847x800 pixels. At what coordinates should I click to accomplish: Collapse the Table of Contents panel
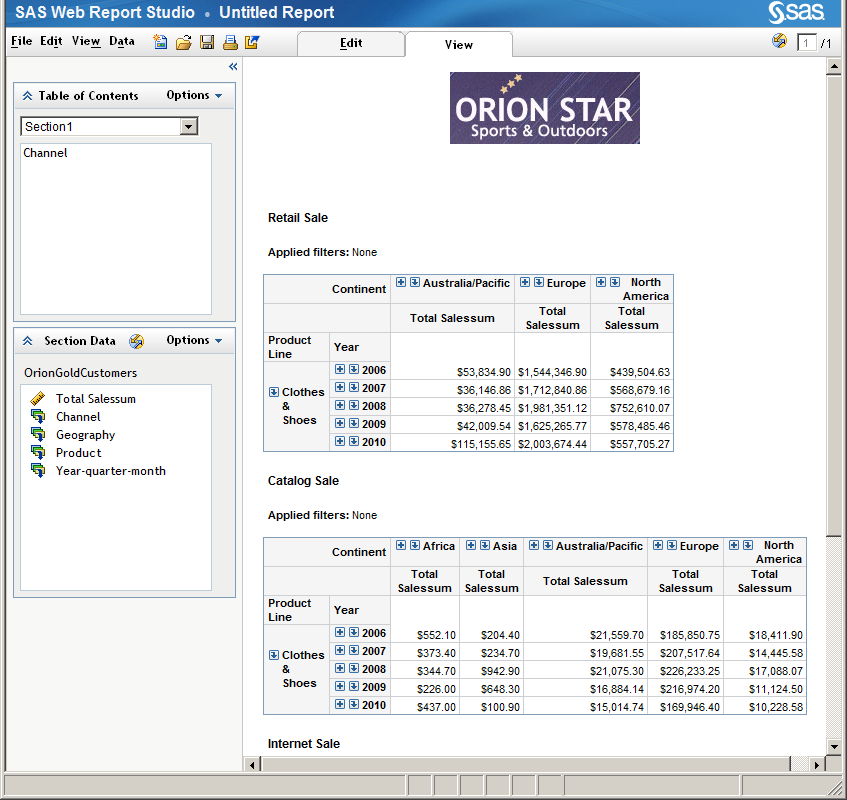point(28,96)
